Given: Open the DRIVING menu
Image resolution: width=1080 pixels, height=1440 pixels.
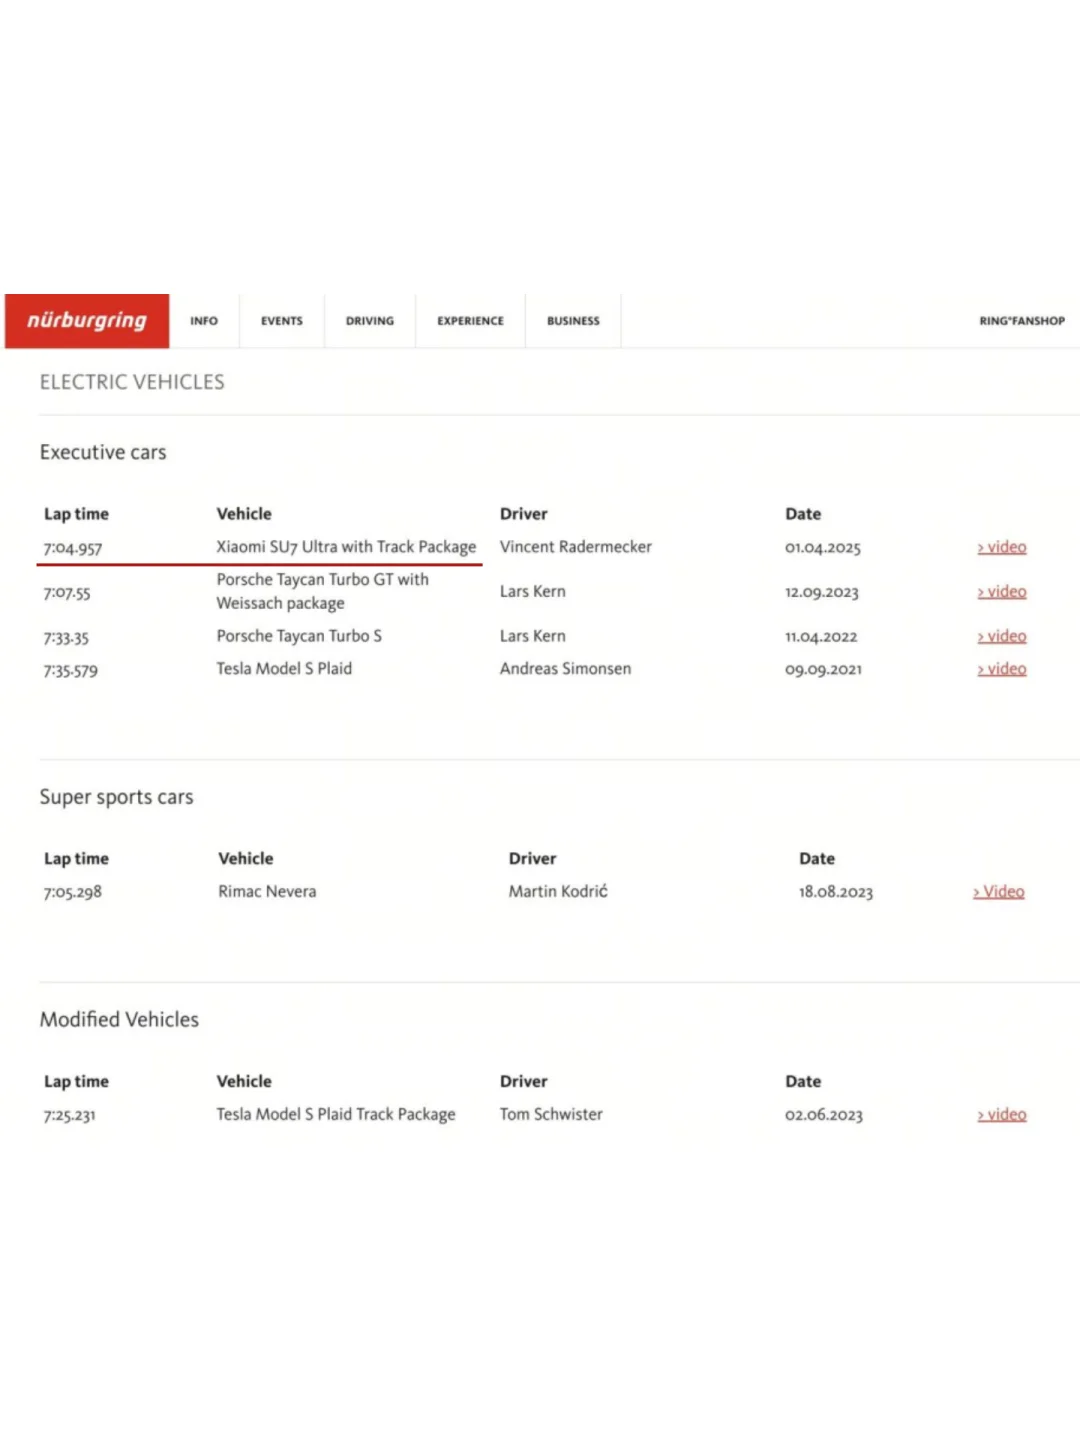Looking at the screenshot, I should tap(370, 321).
